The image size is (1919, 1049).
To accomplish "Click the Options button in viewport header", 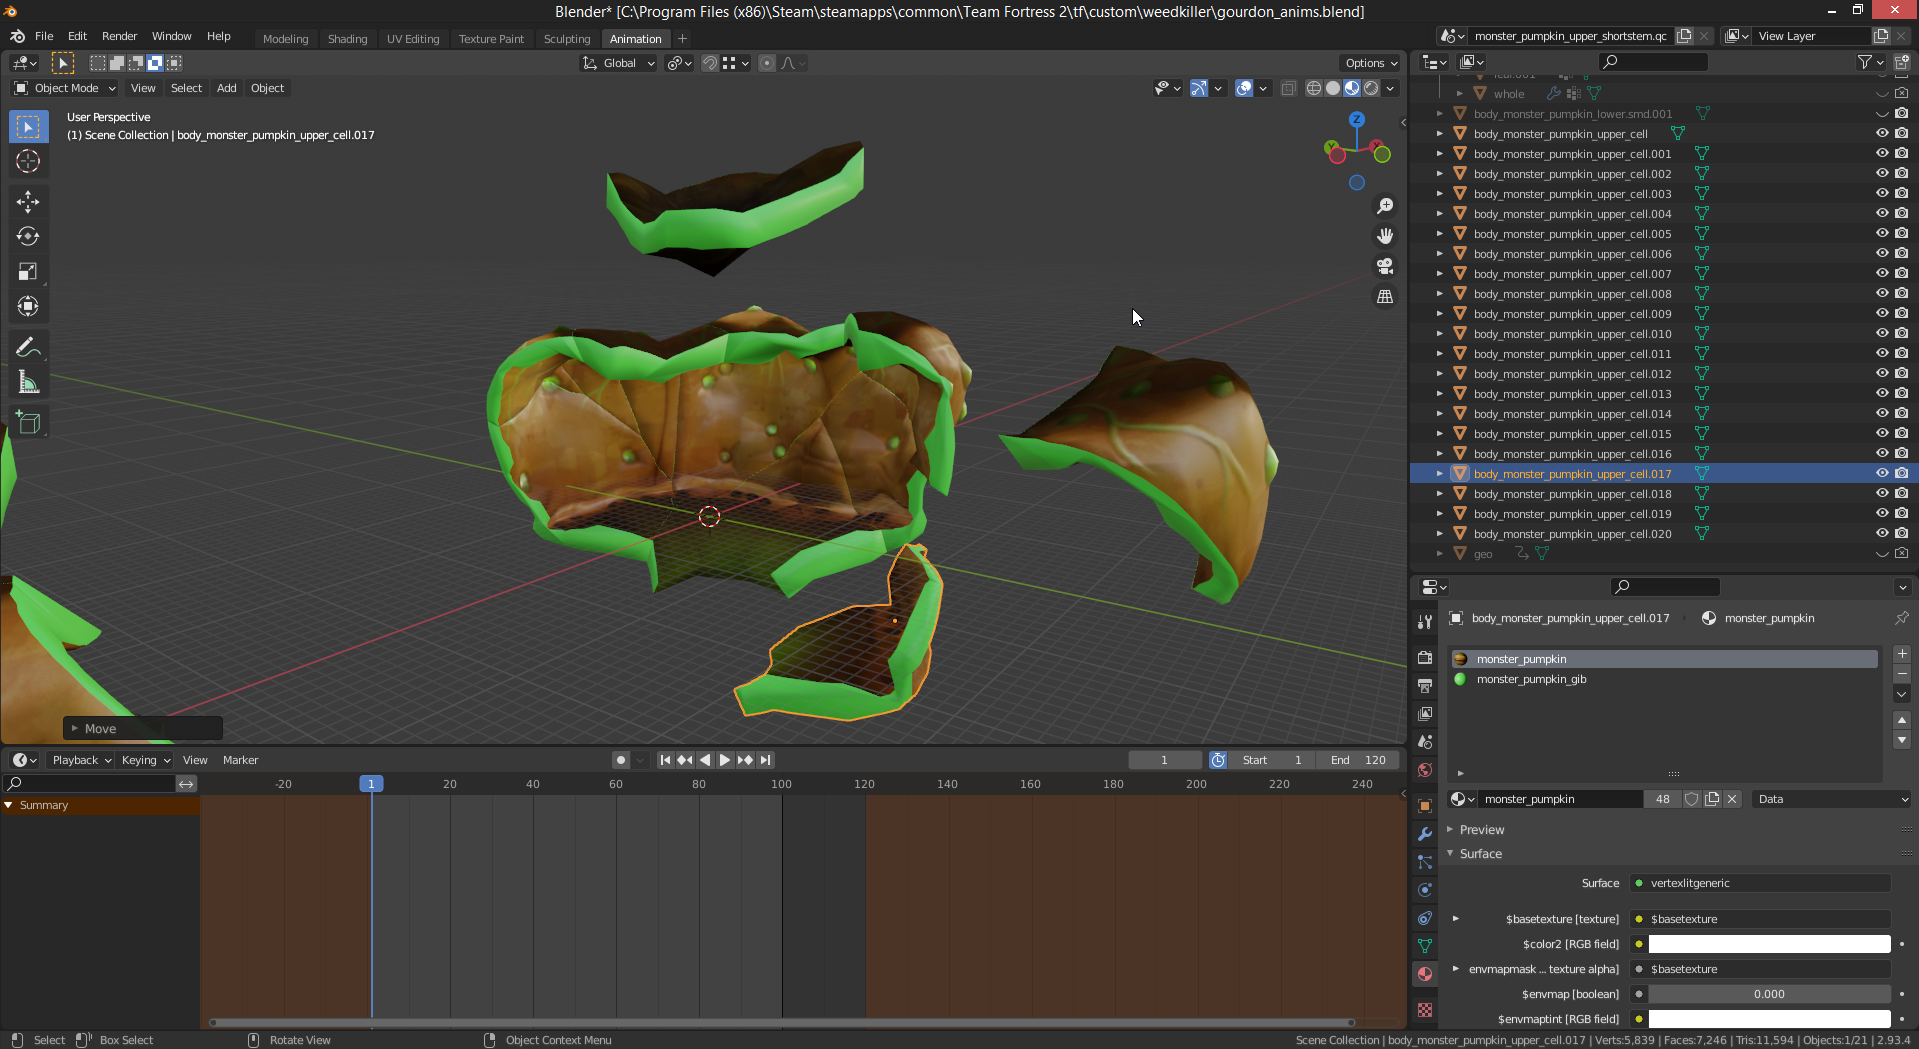I will tap(1371, 63).
